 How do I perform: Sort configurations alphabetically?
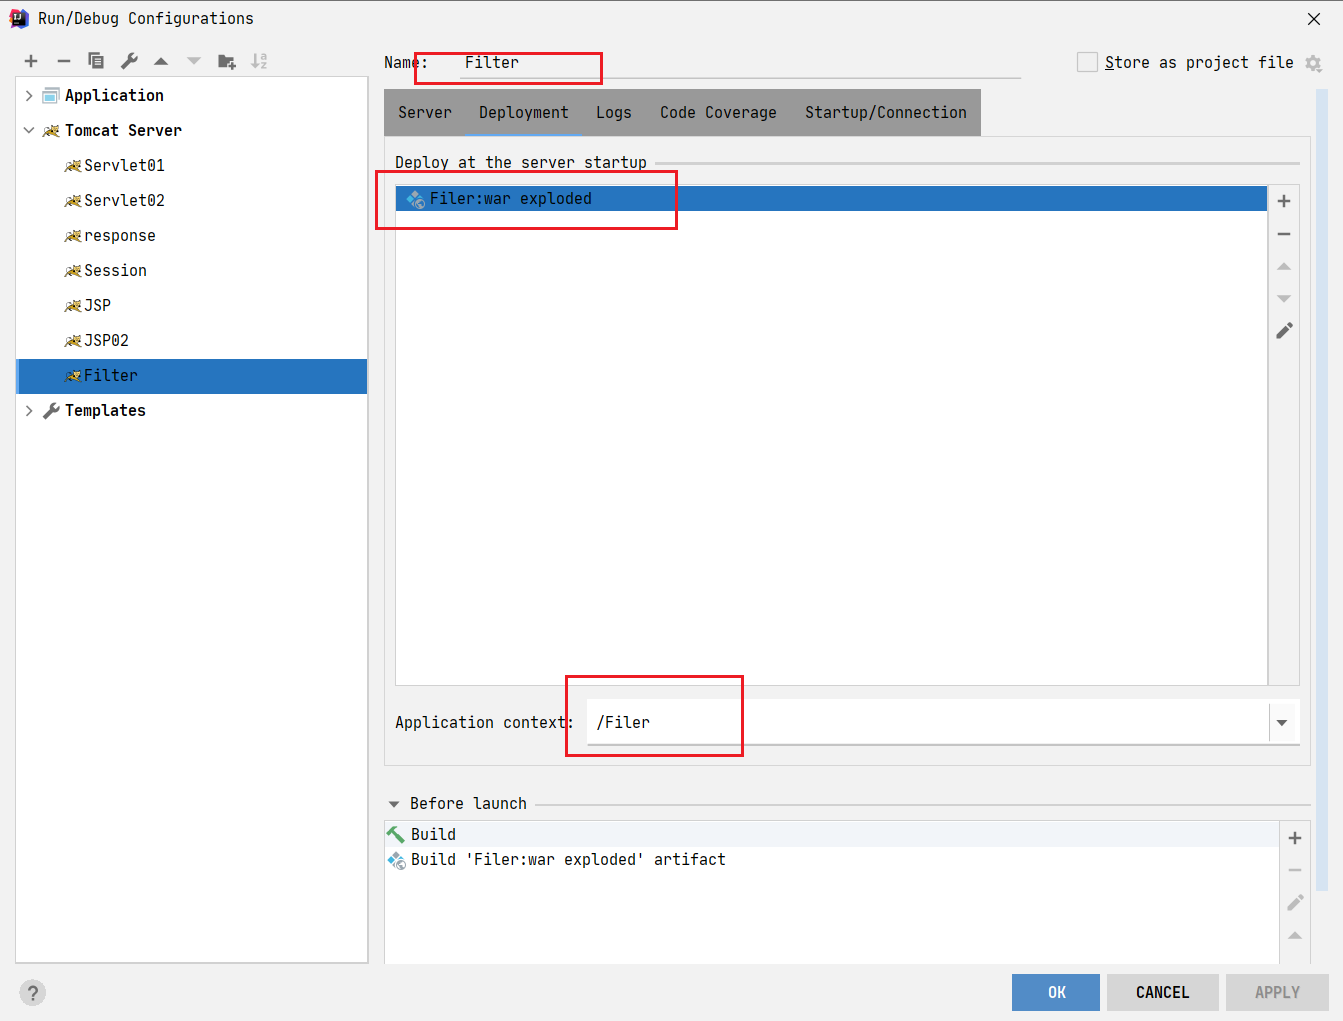point(259,61)
